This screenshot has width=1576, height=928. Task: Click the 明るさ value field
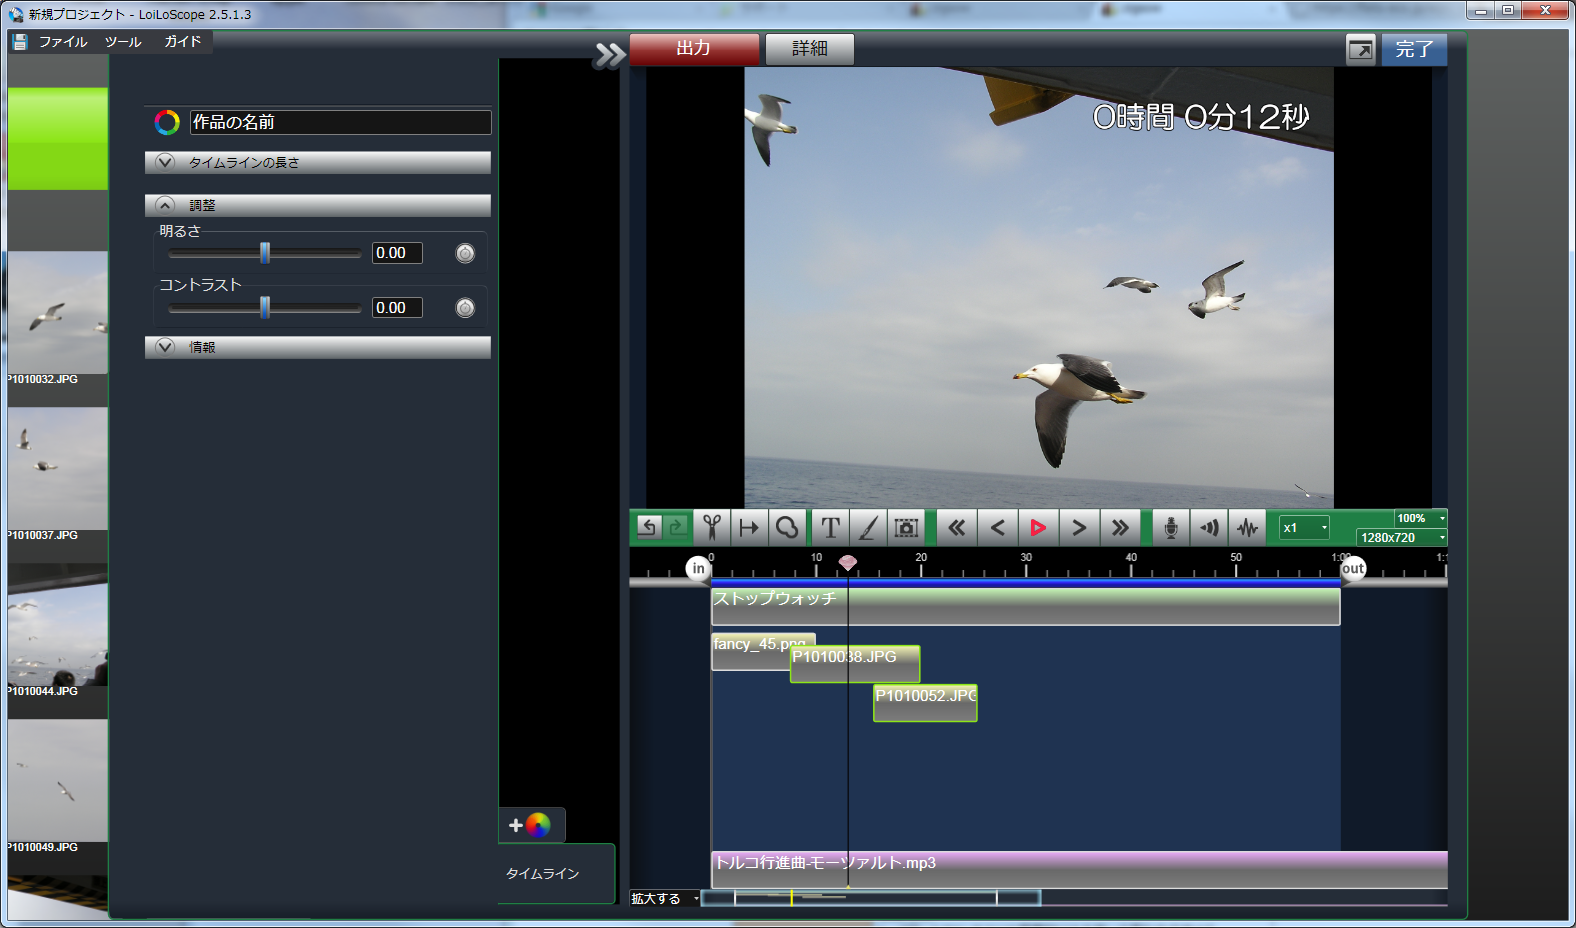397,253
